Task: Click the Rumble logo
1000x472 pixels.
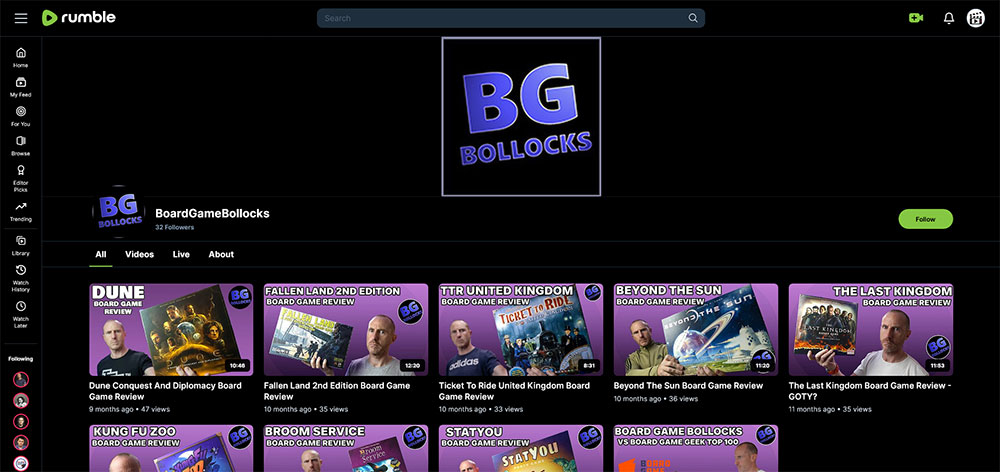Action: 78,18
